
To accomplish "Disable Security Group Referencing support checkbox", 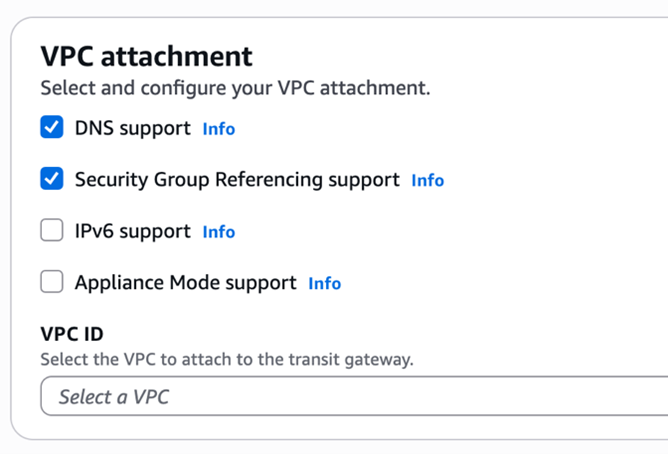I will click(x=52, y=180).
